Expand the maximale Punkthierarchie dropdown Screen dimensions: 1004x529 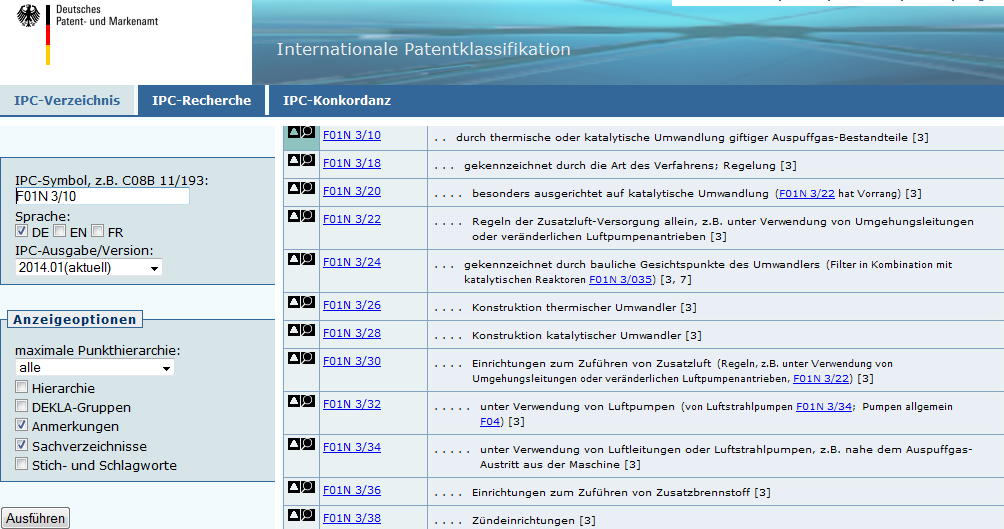click(x=94, y=368)
